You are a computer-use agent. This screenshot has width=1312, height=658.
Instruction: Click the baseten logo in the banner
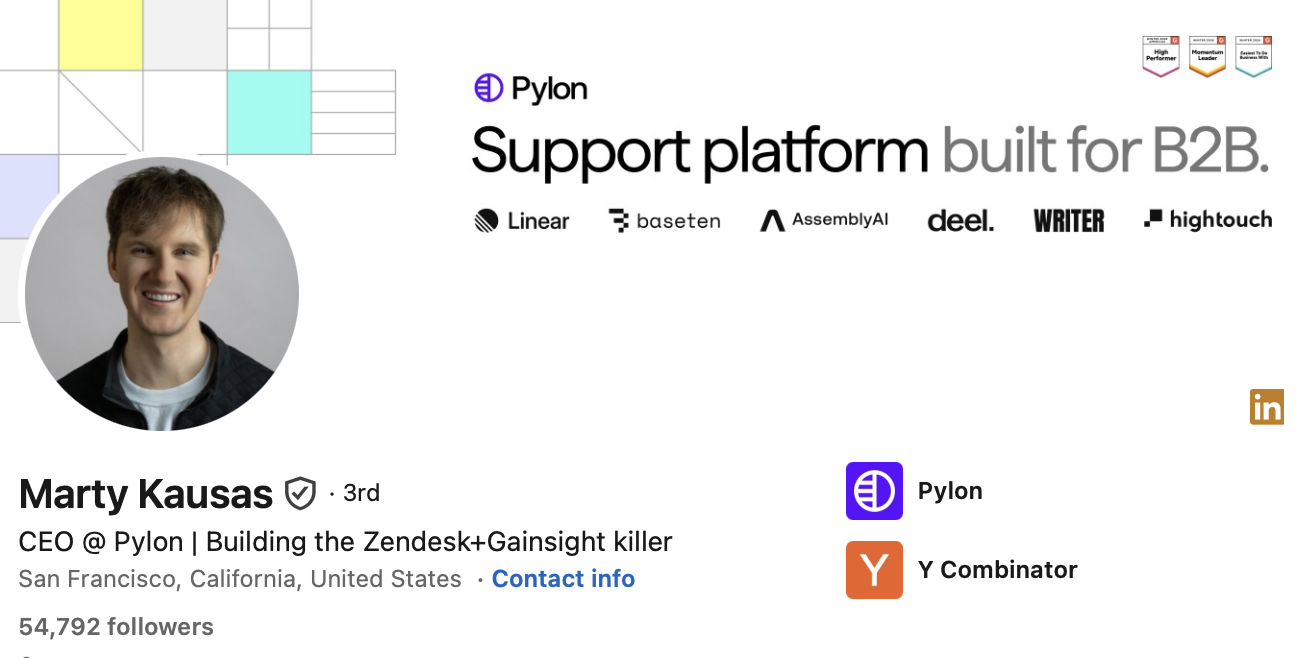pos(665,221)
